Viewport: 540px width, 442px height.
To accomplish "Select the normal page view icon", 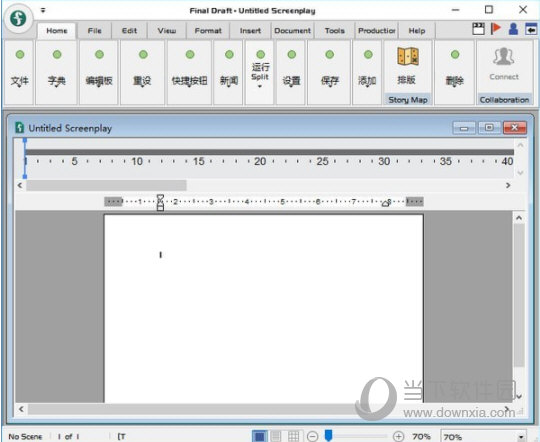I will [x=260, y=436].
